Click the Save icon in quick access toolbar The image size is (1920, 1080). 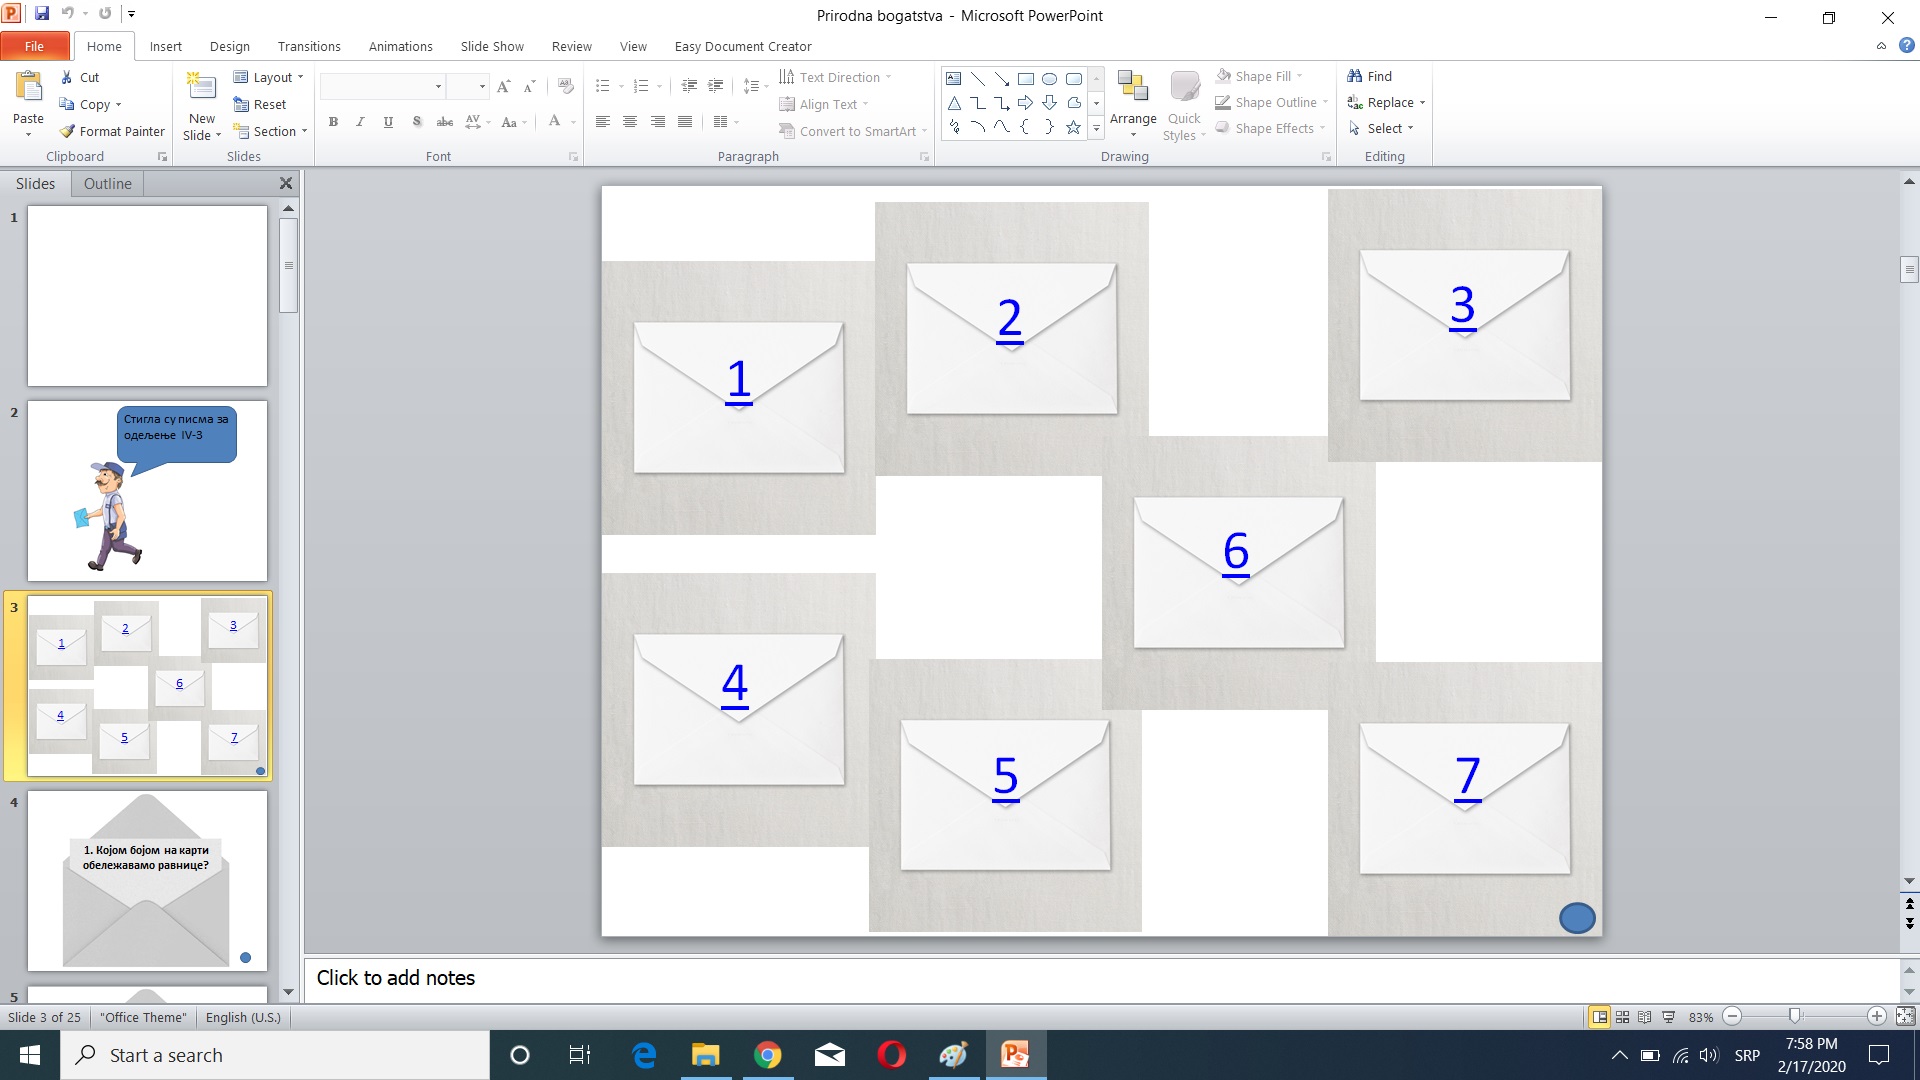pyautogui.click(x=42, y=14)
